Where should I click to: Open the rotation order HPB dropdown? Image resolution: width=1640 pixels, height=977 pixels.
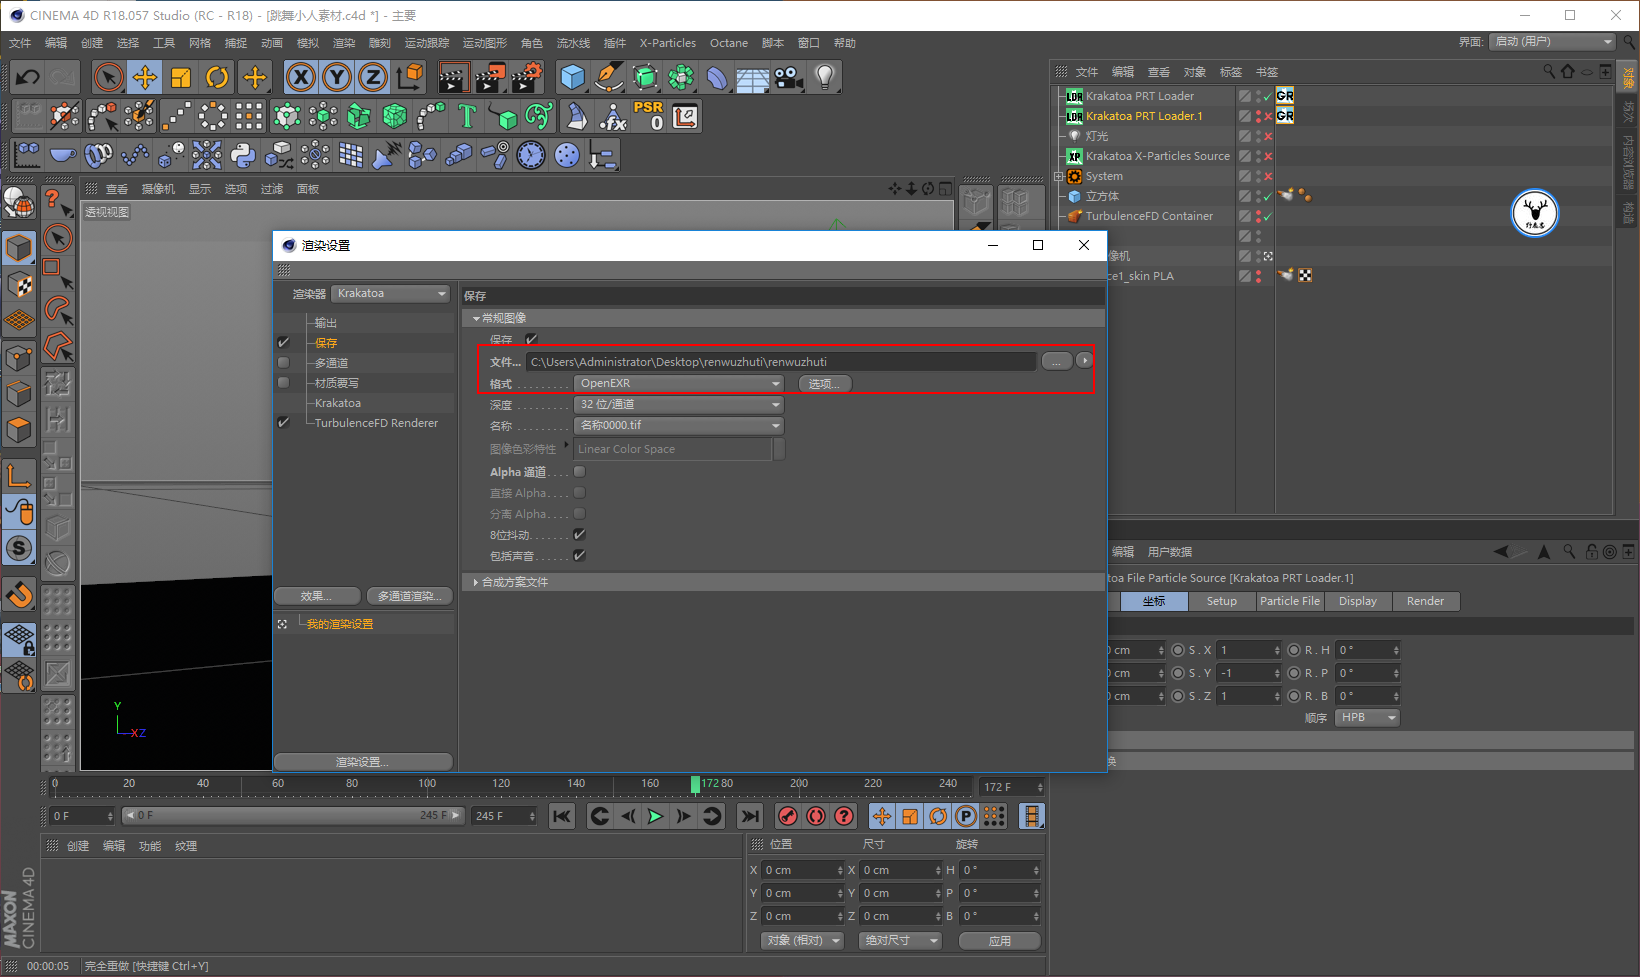pyautogui.click(x=1367, y=718)
